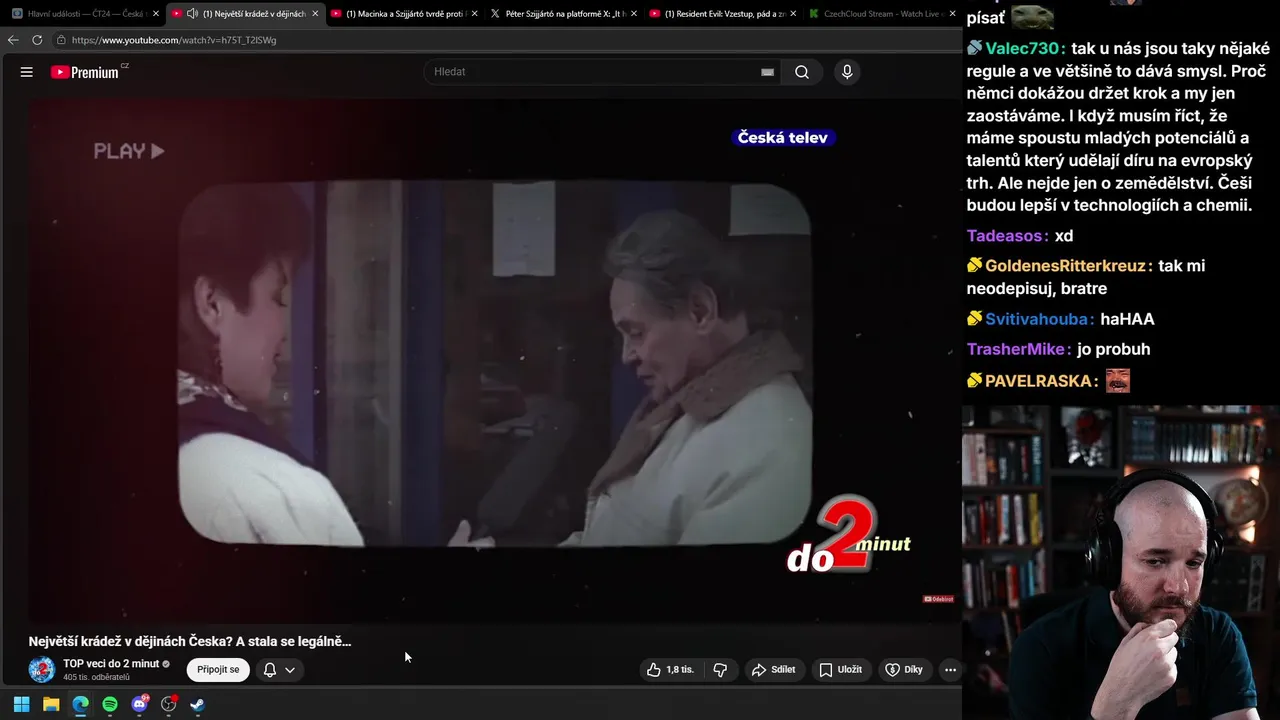Open File Explorer from the taskbar
Viewport: 1280px width, 720px height.
click(x=51, y=704)
